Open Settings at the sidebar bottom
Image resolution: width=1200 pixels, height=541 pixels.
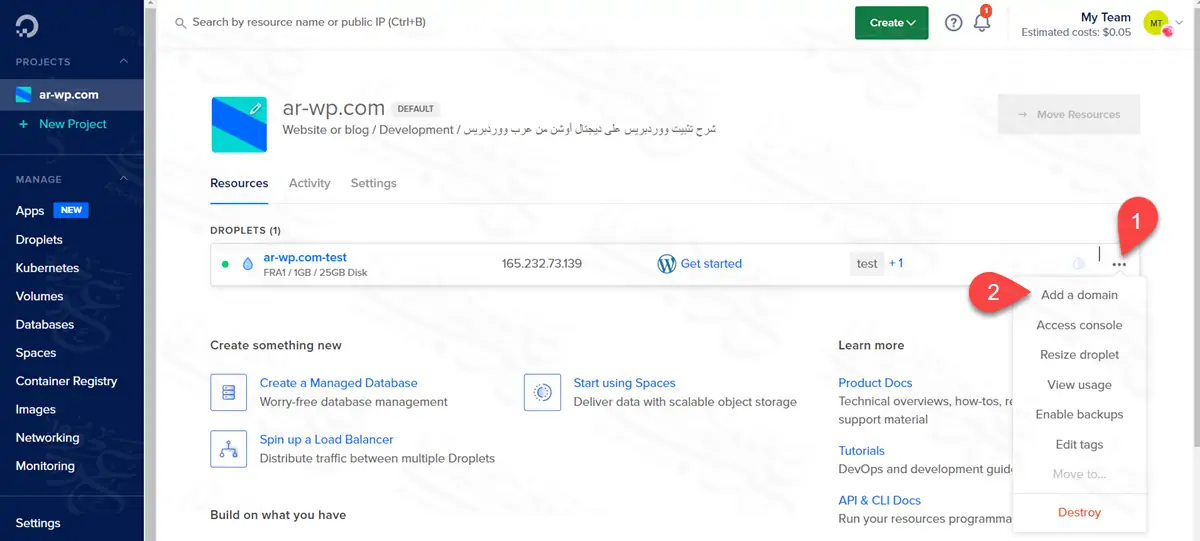click(38, 523)
